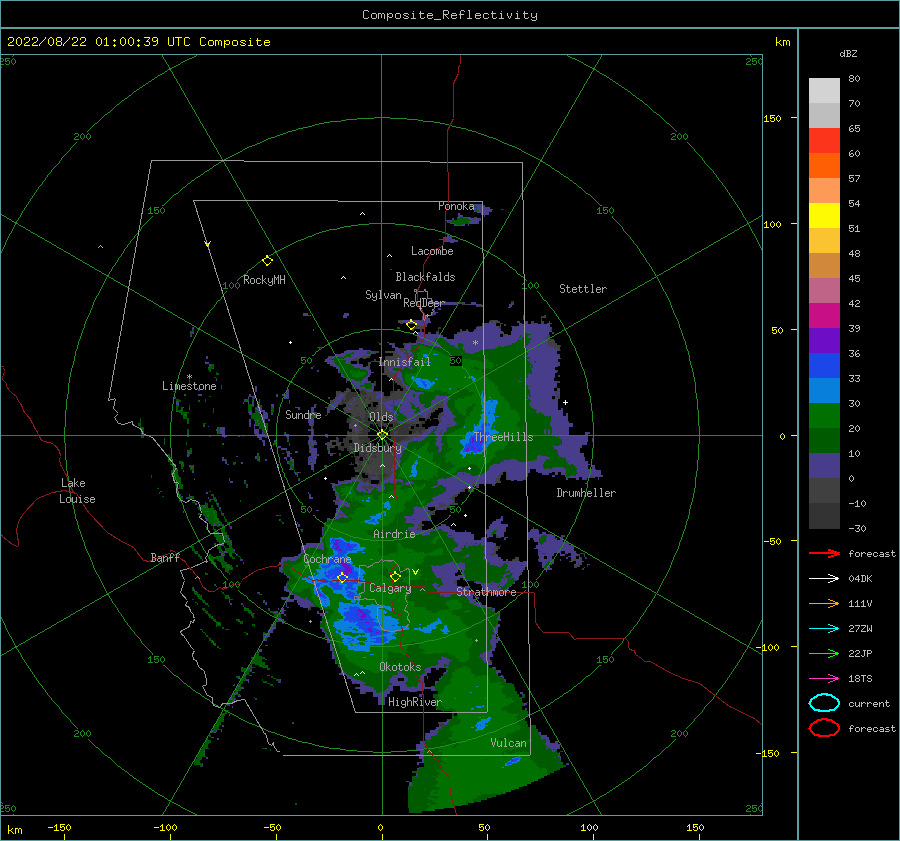Click the light blue 30-33 dBZ swatch
The image size is (900, 841).
[824, 391]
